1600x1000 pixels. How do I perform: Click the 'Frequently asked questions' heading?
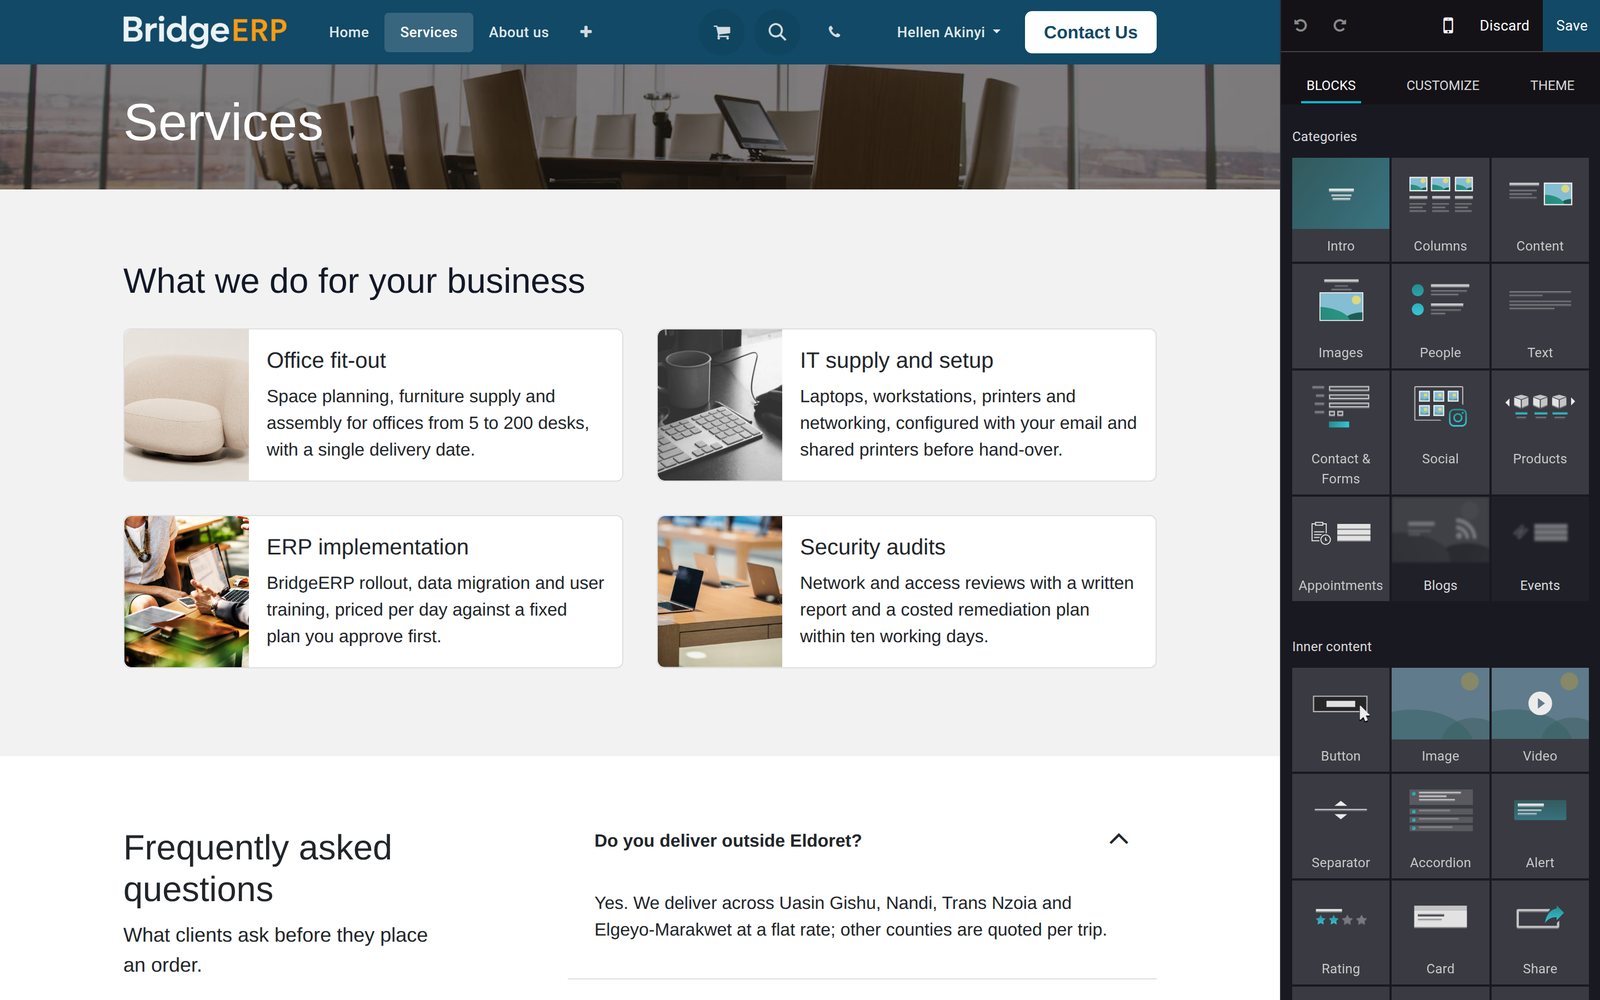(257, 868)
